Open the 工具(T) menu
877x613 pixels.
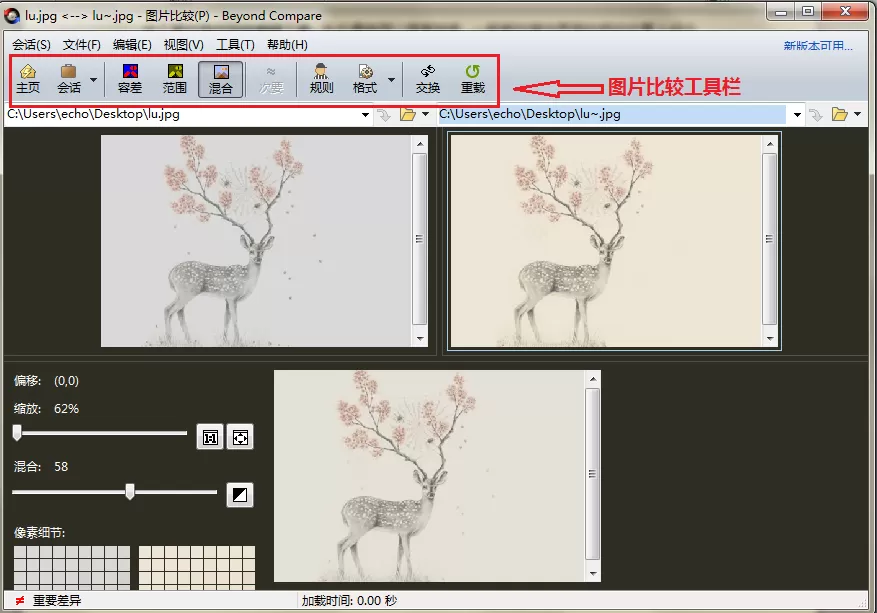tap(235, 45)
